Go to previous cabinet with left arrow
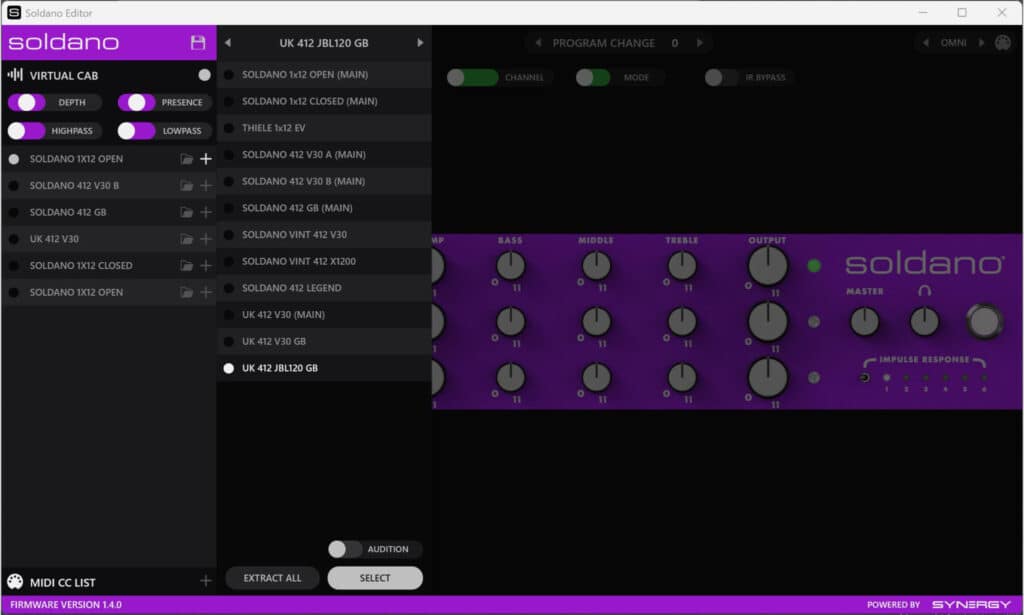 point(228,42)
